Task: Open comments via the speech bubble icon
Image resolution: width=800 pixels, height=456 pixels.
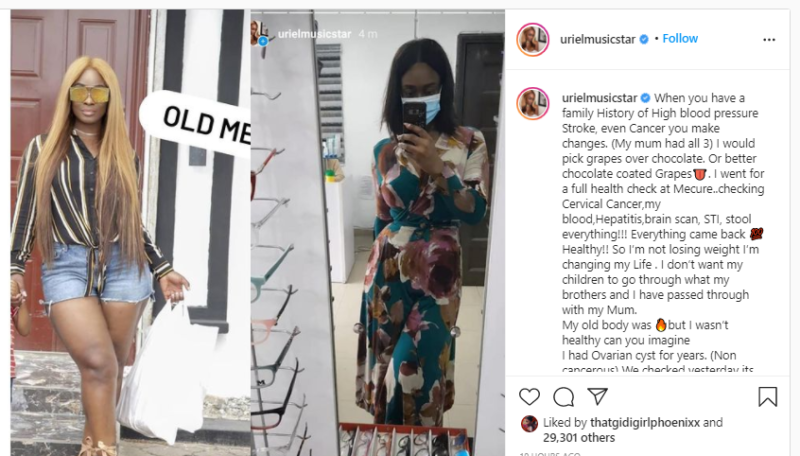Action: (563, 397)
